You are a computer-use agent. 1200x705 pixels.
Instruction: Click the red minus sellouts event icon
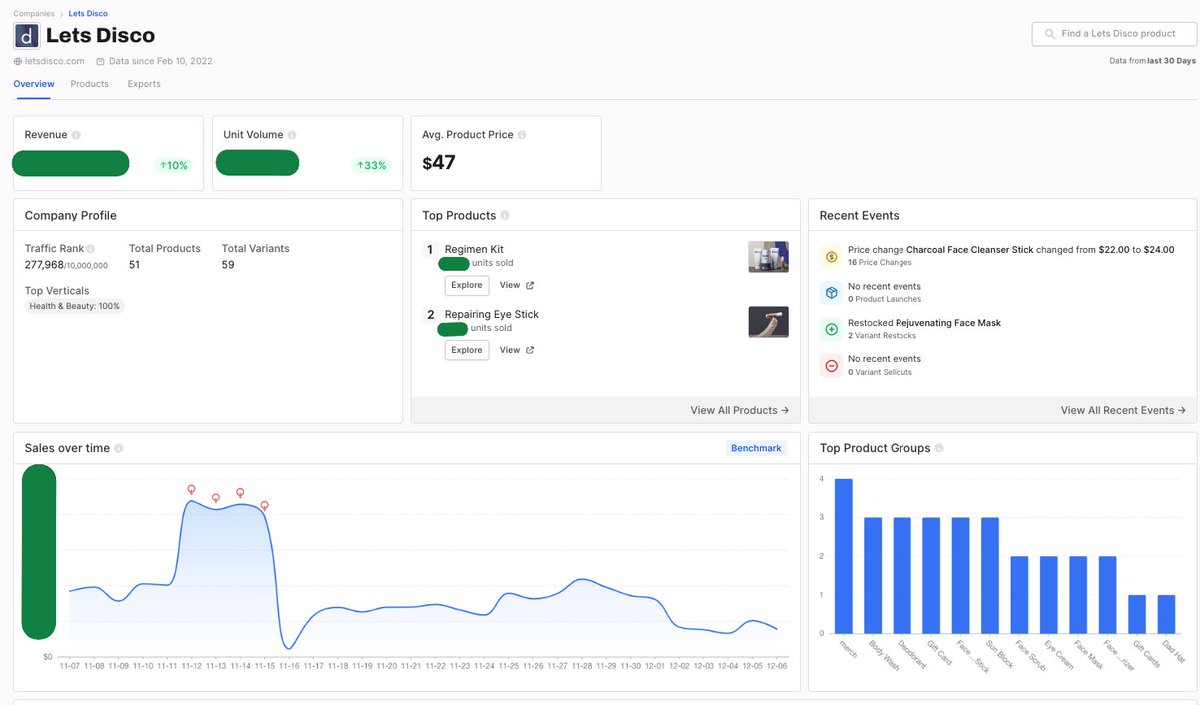832,365
